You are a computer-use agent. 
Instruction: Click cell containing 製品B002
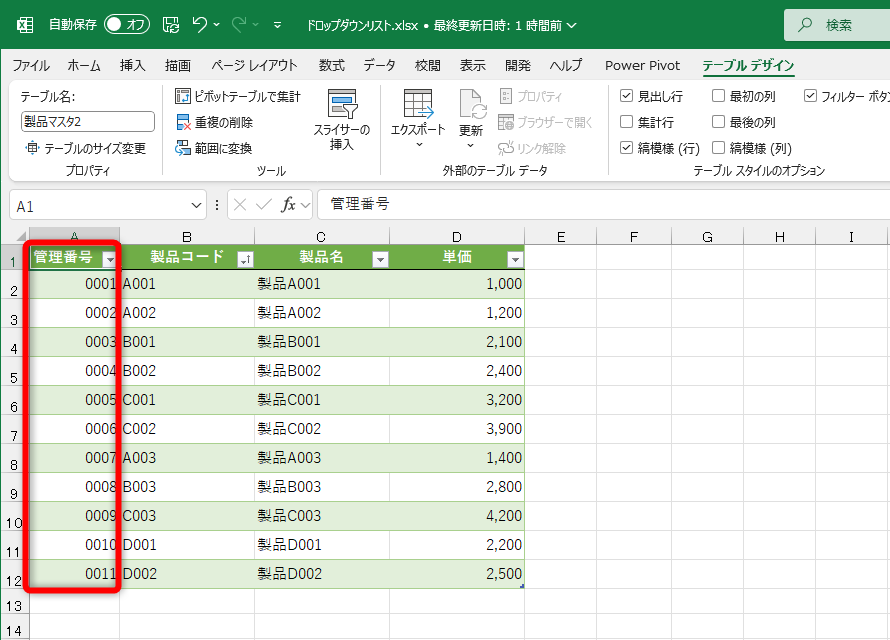tap(322, 371)
